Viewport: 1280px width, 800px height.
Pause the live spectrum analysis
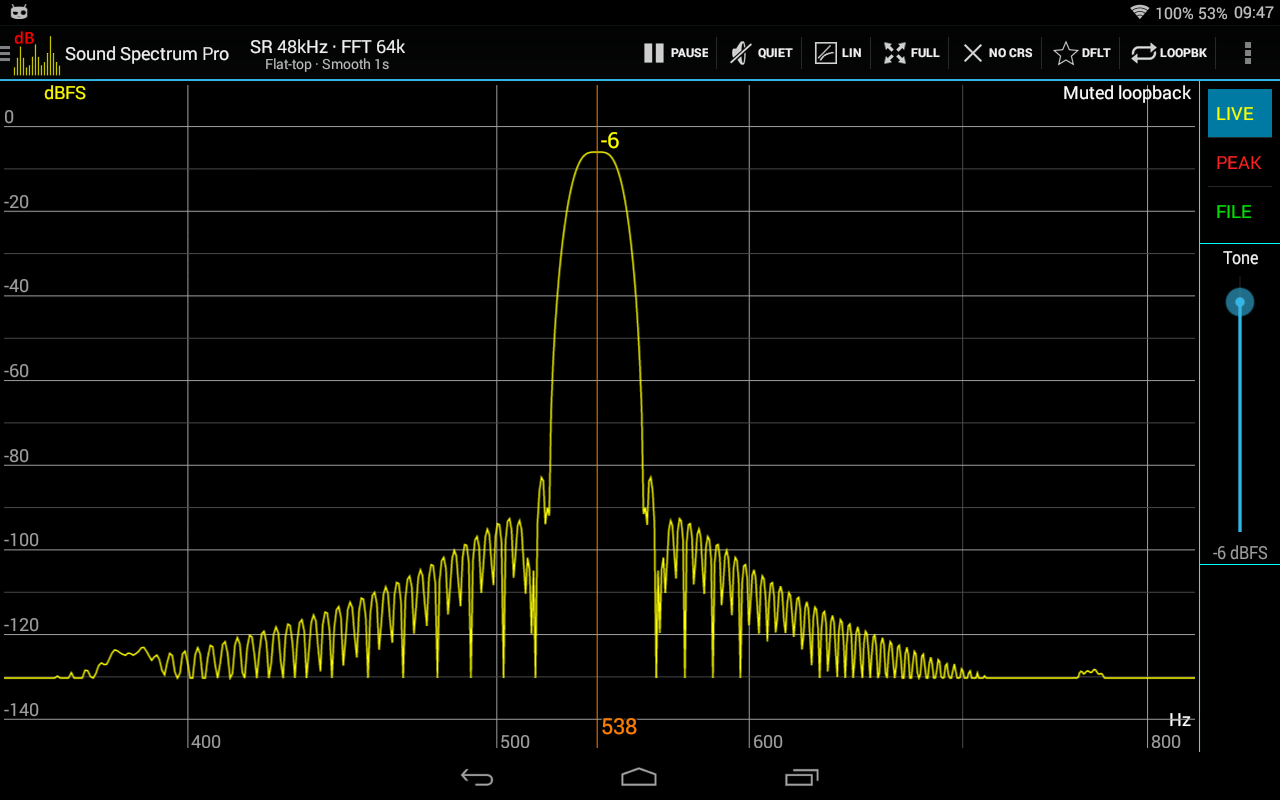676,53
